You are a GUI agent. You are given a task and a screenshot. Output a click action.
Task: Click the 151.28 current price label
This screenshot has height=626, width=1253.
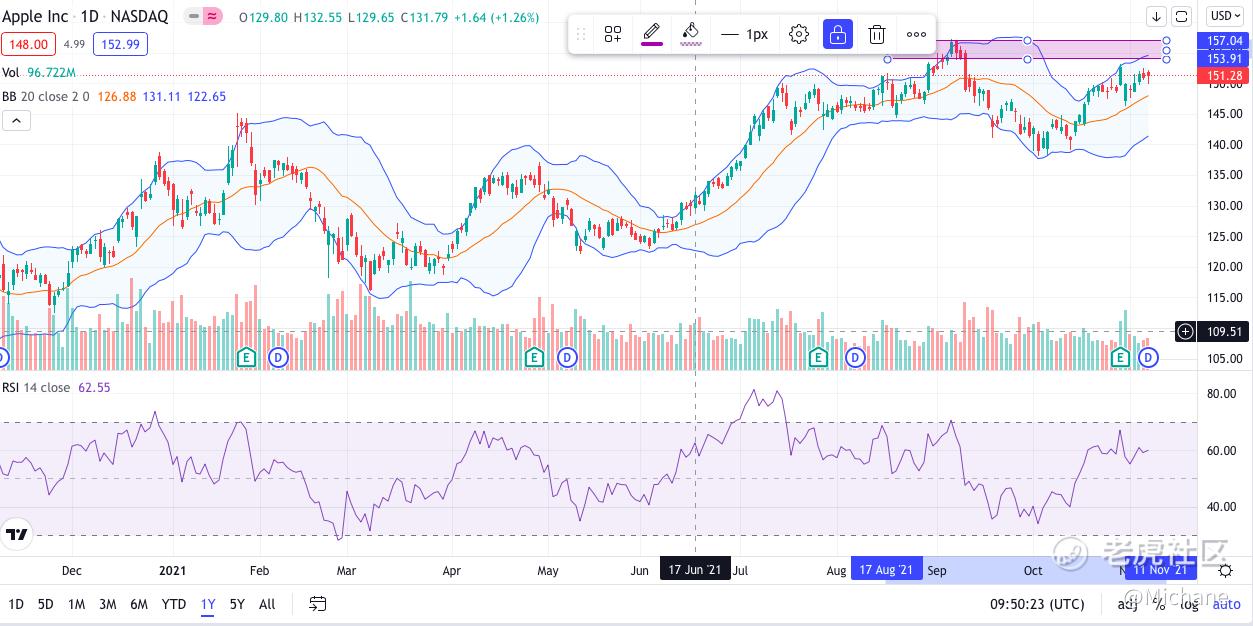(x=1224, y=76)
